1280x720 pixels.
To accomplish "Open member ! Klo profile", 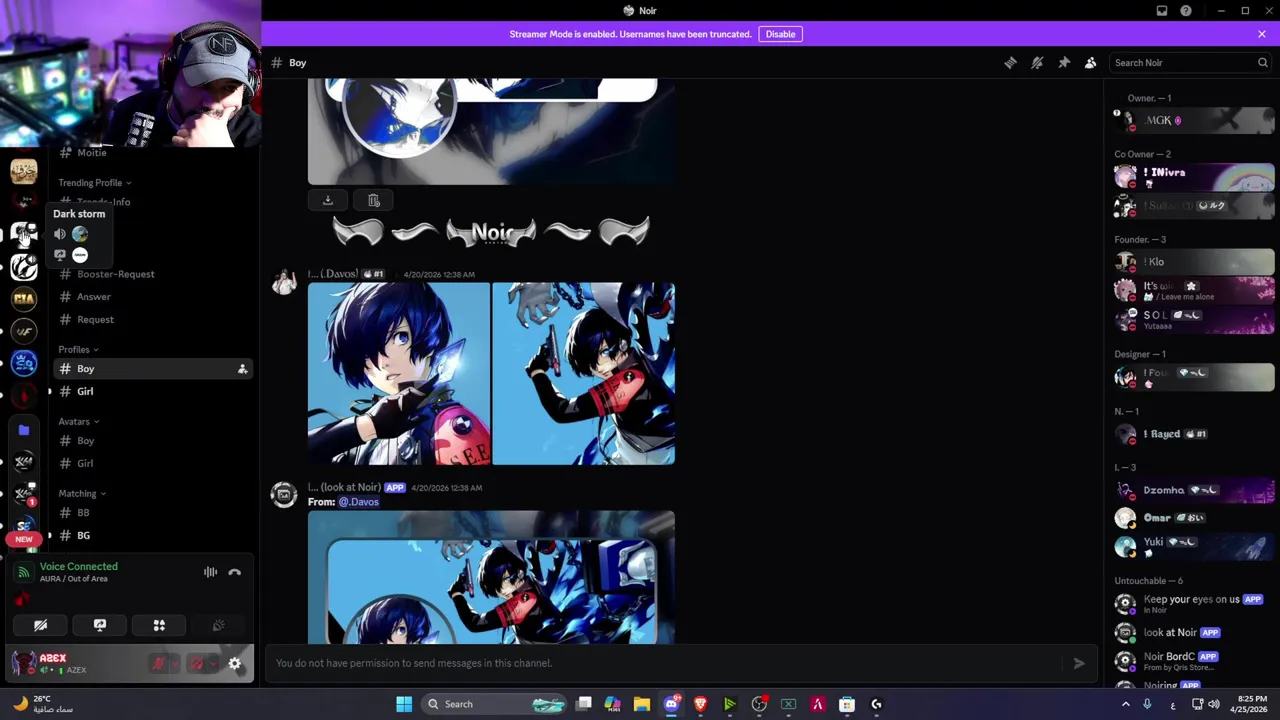I will click(1193, 262).
